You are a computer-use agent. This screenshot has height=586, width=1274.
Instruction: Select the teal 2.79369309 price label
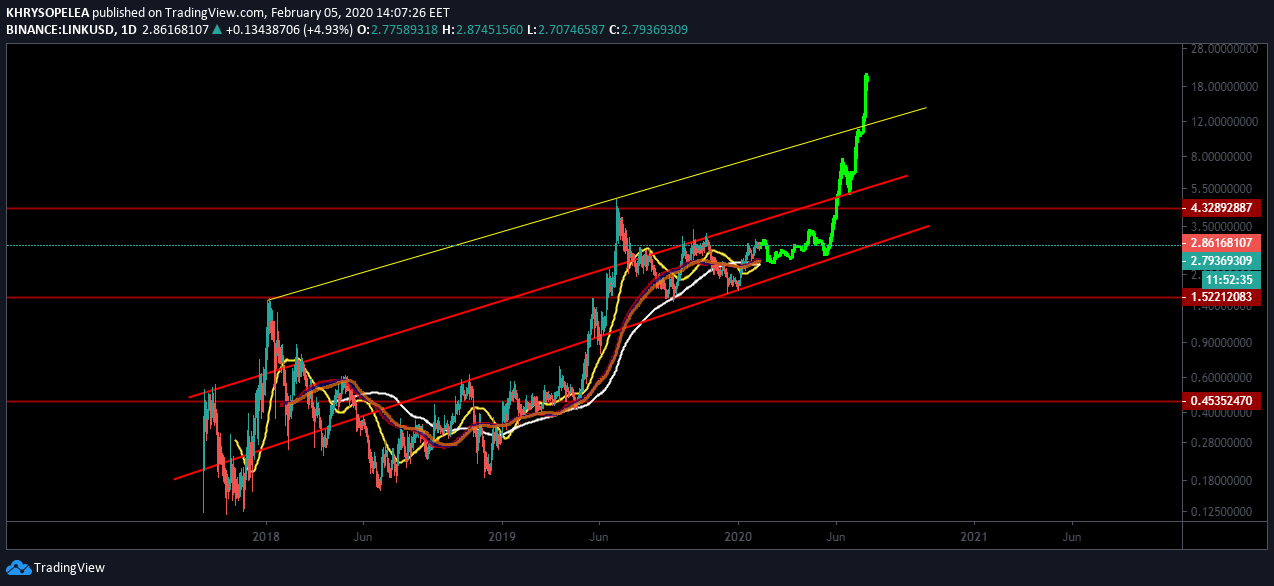coord(1222,261)
